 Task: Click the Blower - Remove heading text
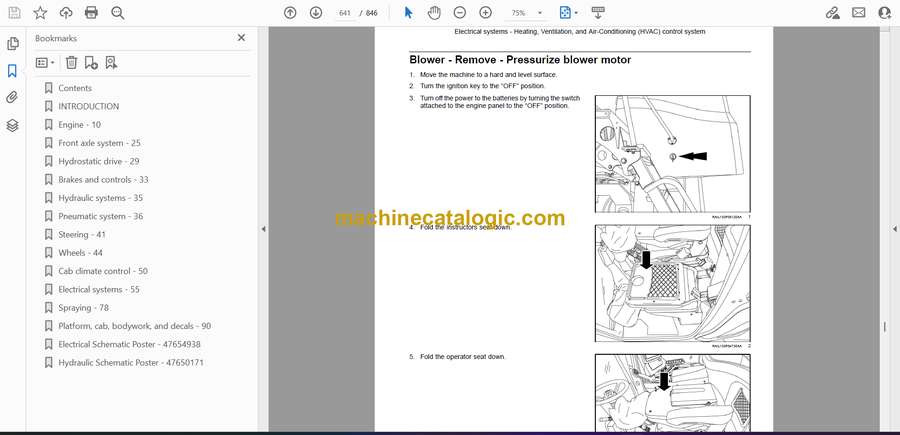520,60
